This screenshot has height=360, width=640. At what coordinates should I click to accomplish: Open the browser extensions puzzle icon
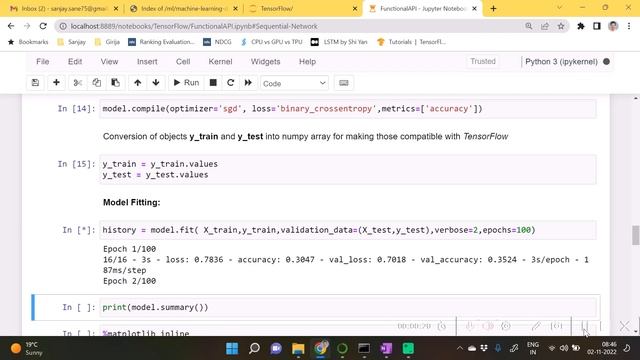[x=581, y=26]
